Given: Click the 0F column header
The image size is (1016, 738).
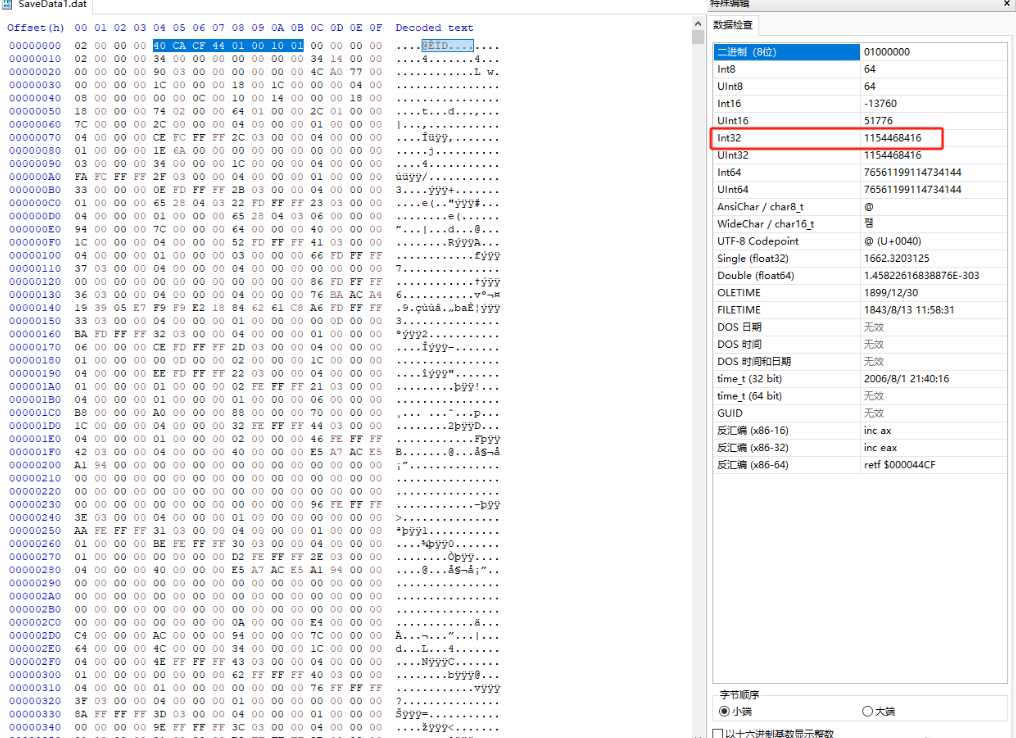Looking at the screenshot, I should tap(376, 28).
